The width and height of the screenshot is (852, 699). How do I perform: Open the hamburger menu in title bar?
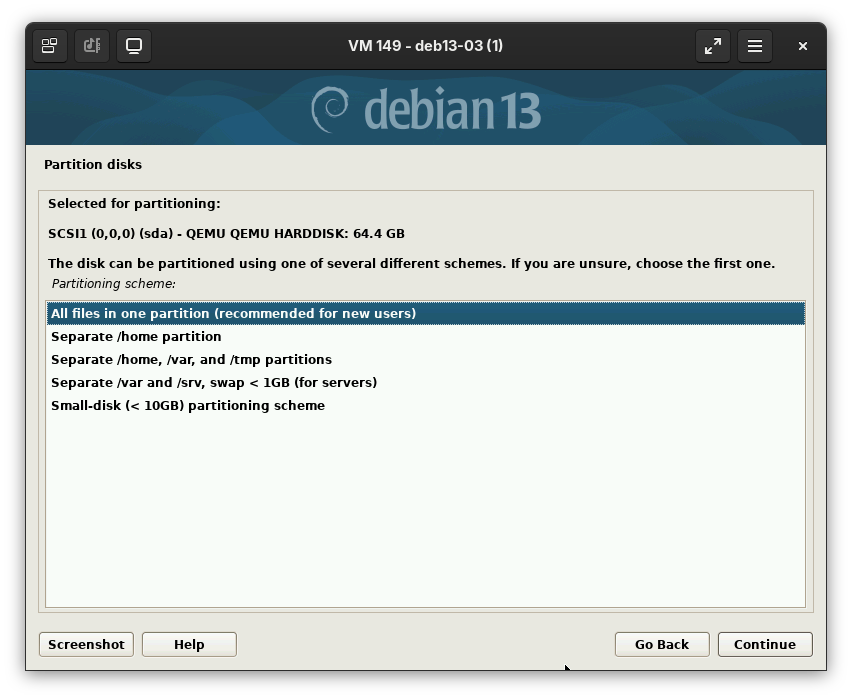(x=755, y=46)
